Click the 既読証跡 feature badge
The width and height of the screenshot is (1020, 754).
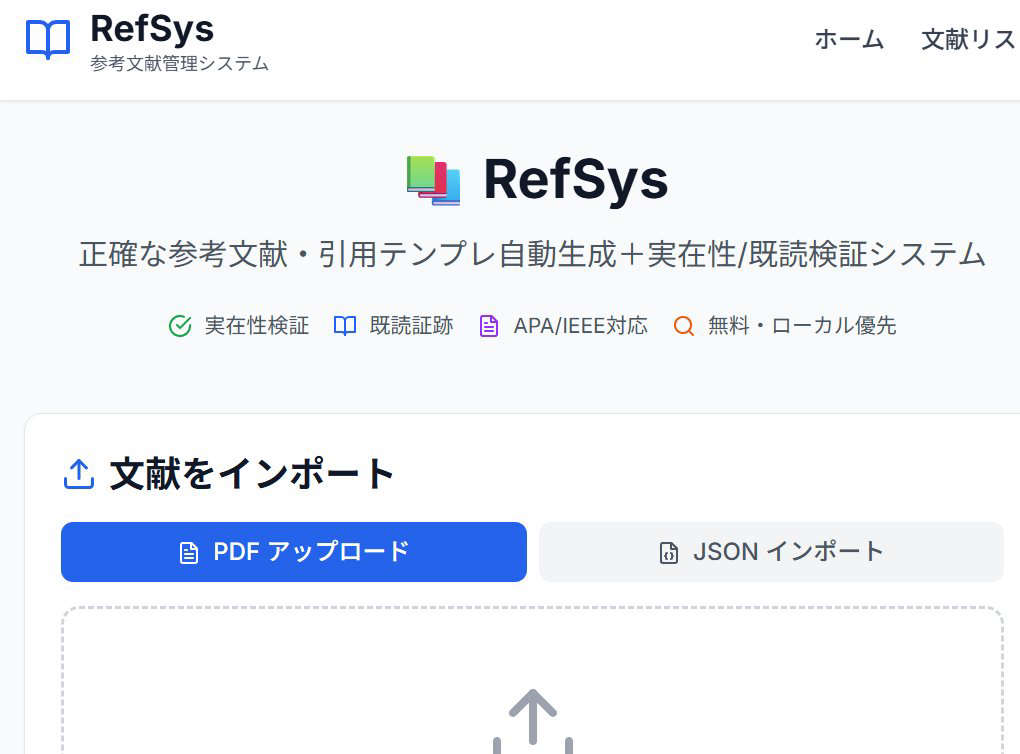(393, 325)
